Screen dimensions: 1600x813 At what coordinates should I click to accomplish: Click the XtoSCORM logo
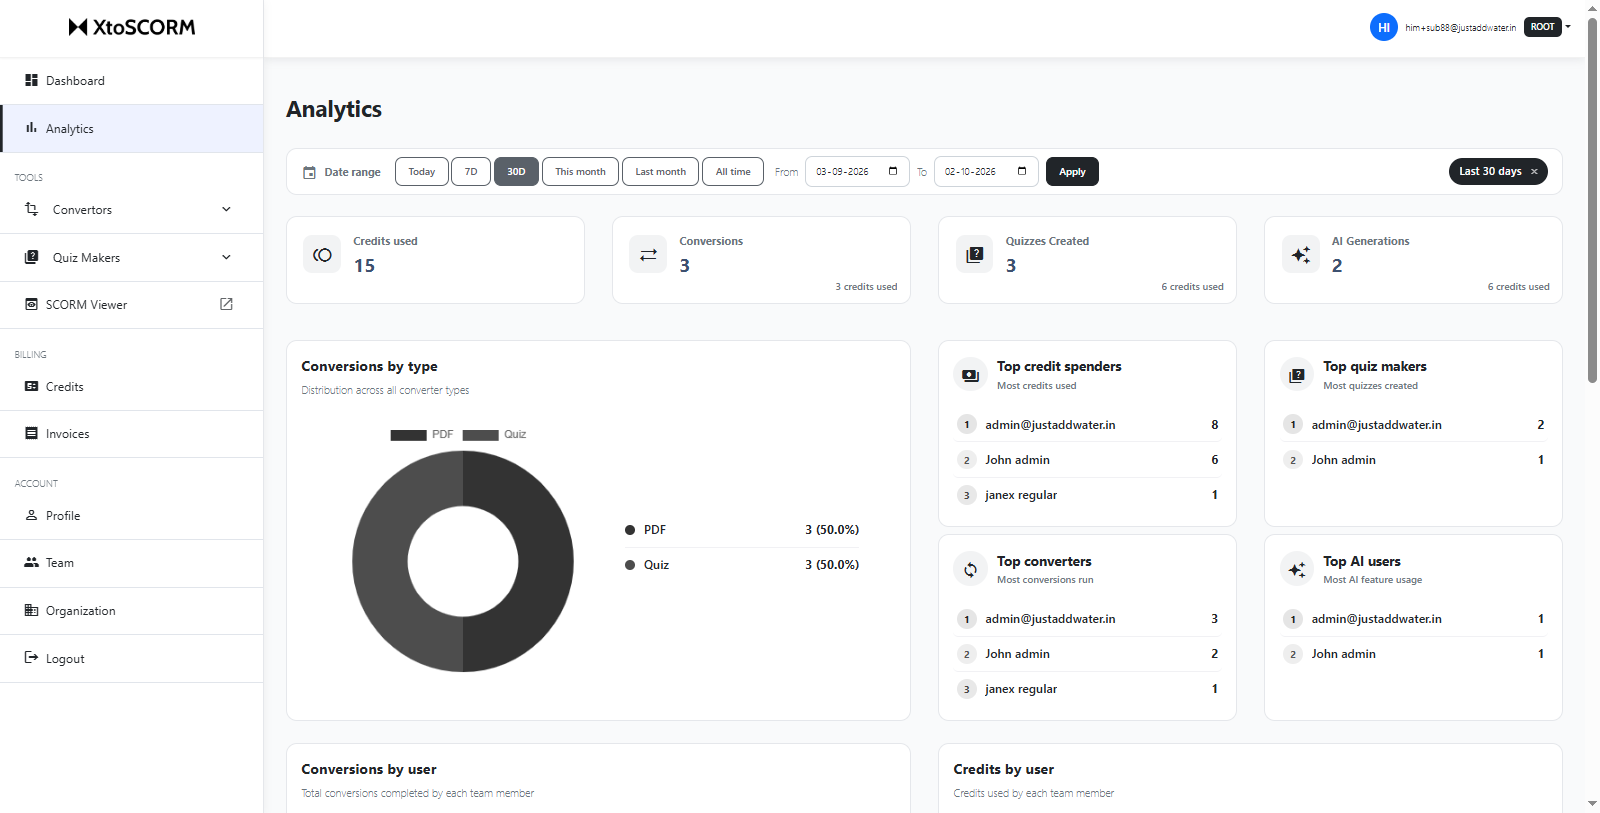click(132, 27)
